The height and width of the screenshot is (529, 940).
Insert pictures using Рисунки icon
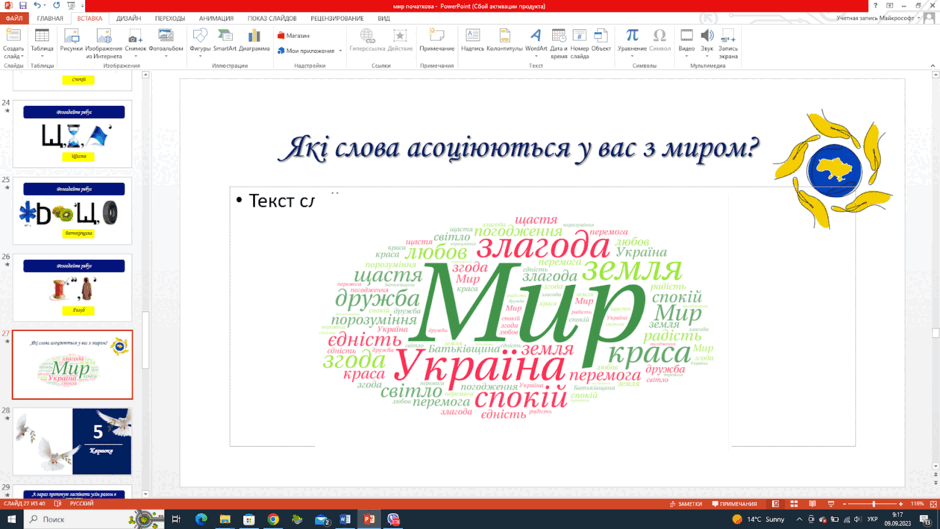click(x=71, y=42)
